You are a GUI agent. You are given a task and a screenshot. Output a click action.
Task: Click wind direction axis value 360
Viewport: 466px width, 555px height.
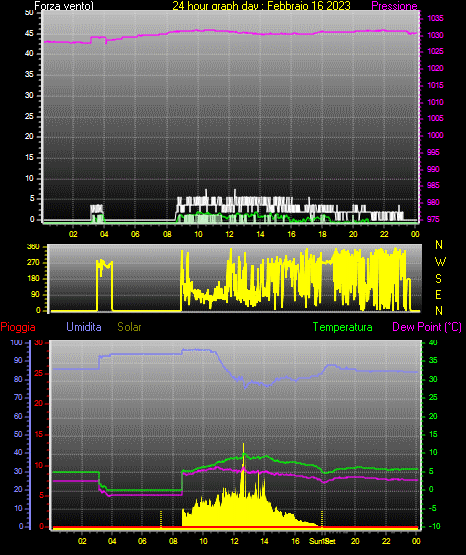(33, 247)
